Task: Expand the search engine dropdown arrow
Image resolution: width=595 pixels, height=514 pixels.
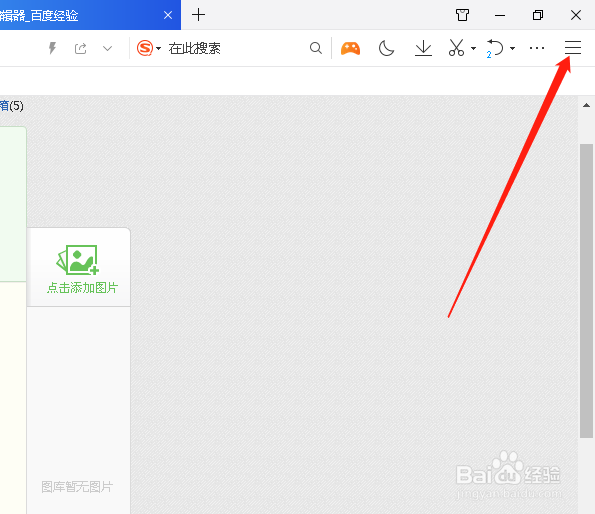Action: 158,48
